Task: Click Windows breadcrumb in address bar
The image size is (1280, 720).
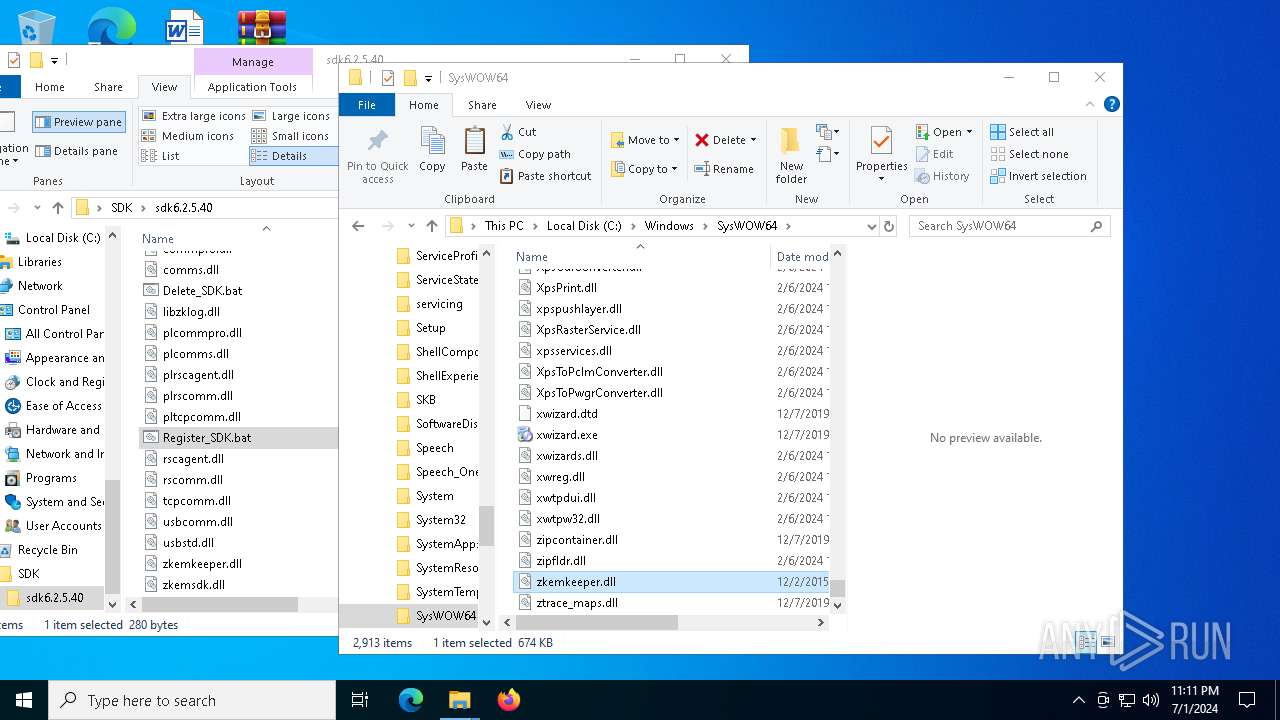Action: [x=669, y=226]
